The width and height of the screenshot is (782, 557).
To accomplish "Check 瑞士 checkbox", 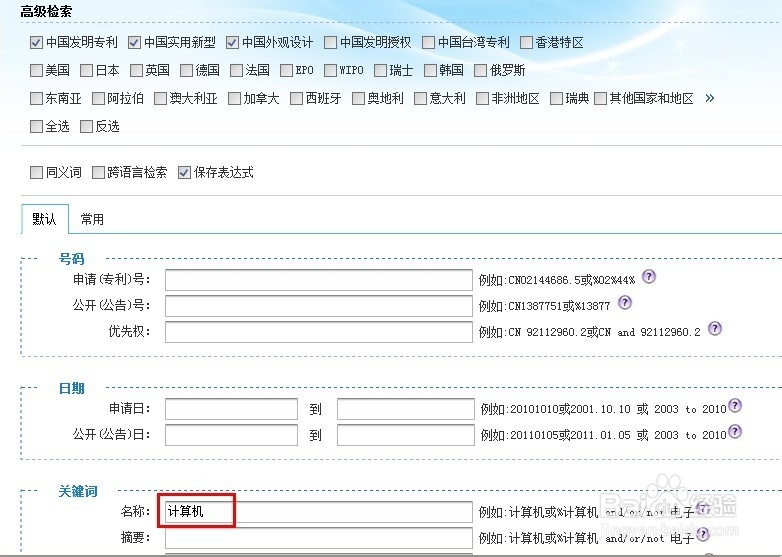I will [380, 70].
